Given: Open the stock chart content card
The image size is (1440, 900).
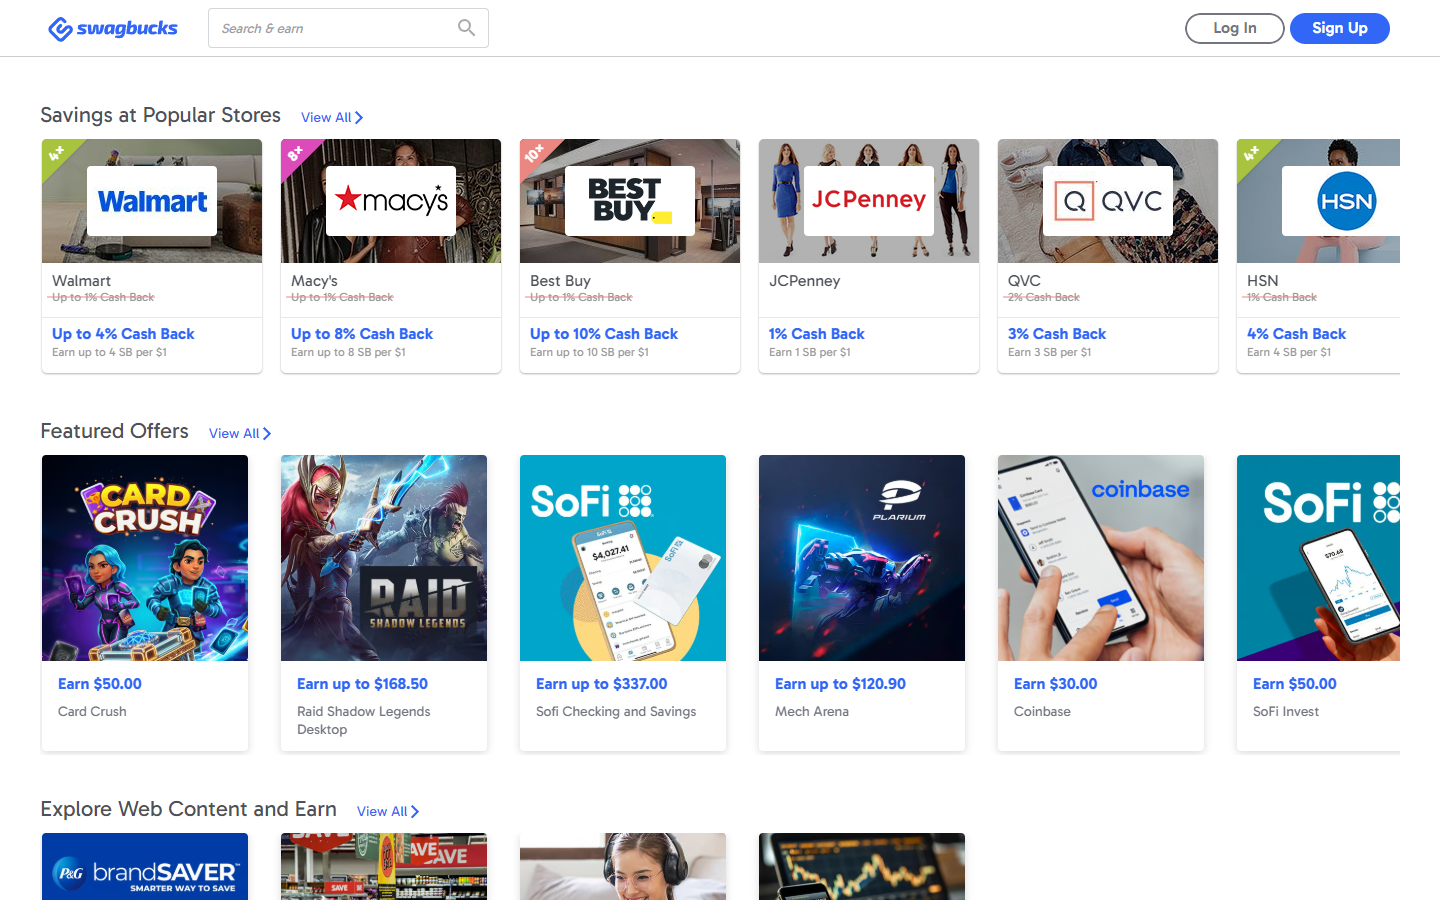Looking at the screenshot, I should pyautogui.click(x=862, y=866).
